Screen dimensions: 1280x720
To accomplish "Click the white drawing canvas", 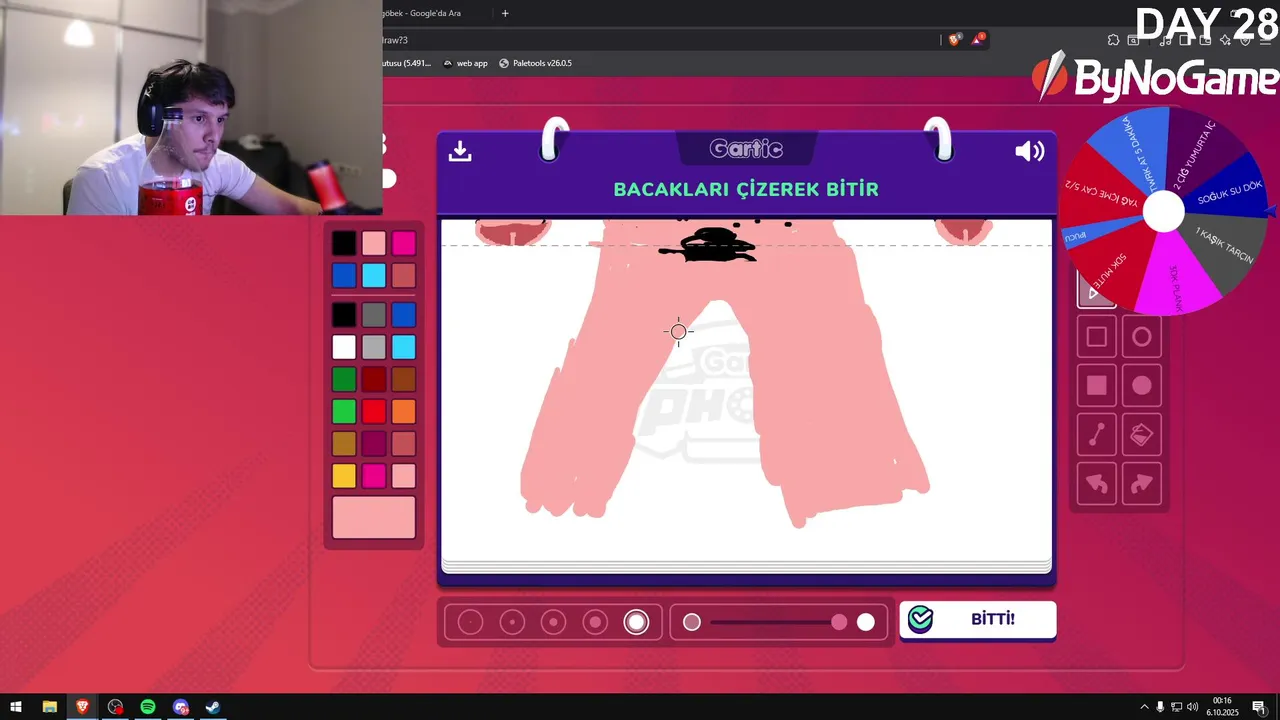I will (x=746, y=392).
